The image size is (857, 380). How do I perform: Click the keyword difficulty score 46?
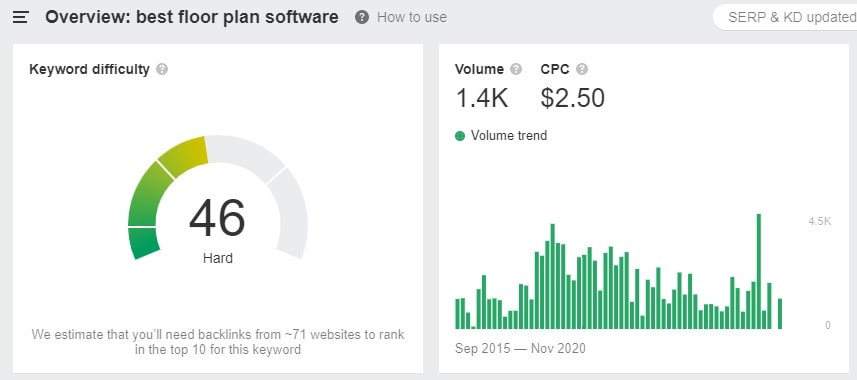click(218, 218)
